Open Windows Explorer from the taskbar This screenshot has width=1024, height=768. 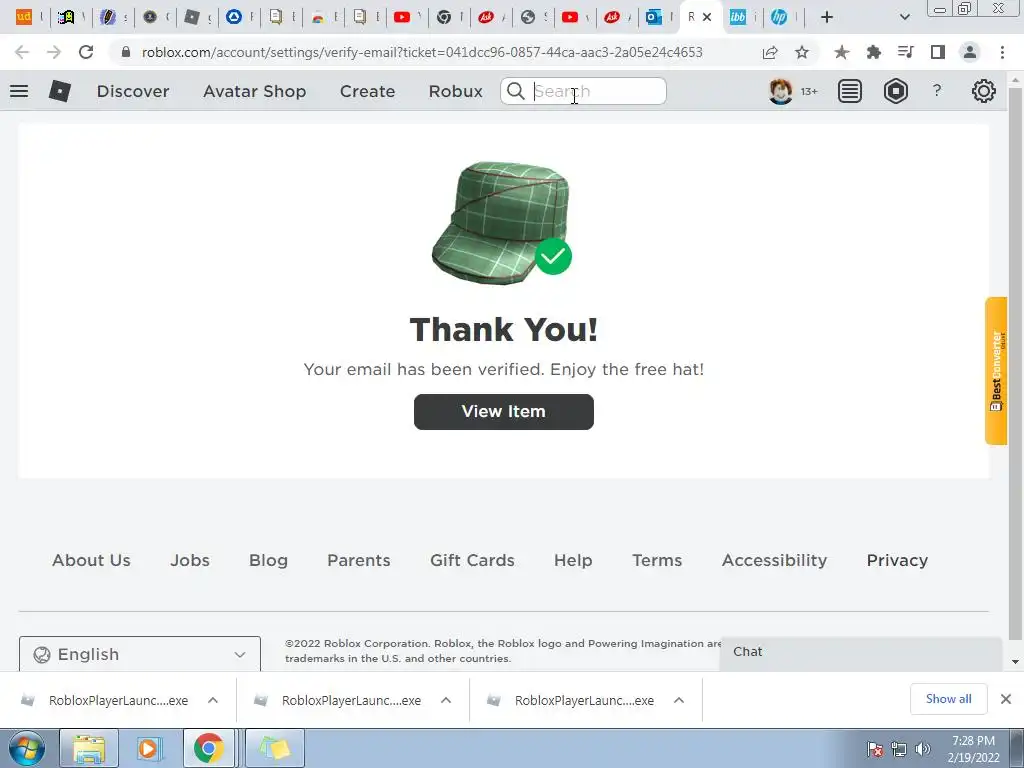[x=89, y=748]
